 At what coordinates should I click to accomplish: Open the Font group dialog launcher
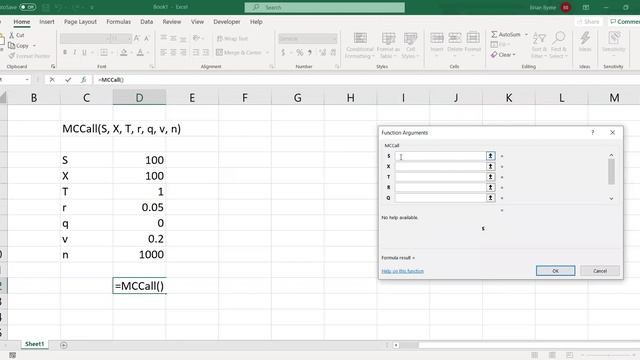(x=152, y=66)
